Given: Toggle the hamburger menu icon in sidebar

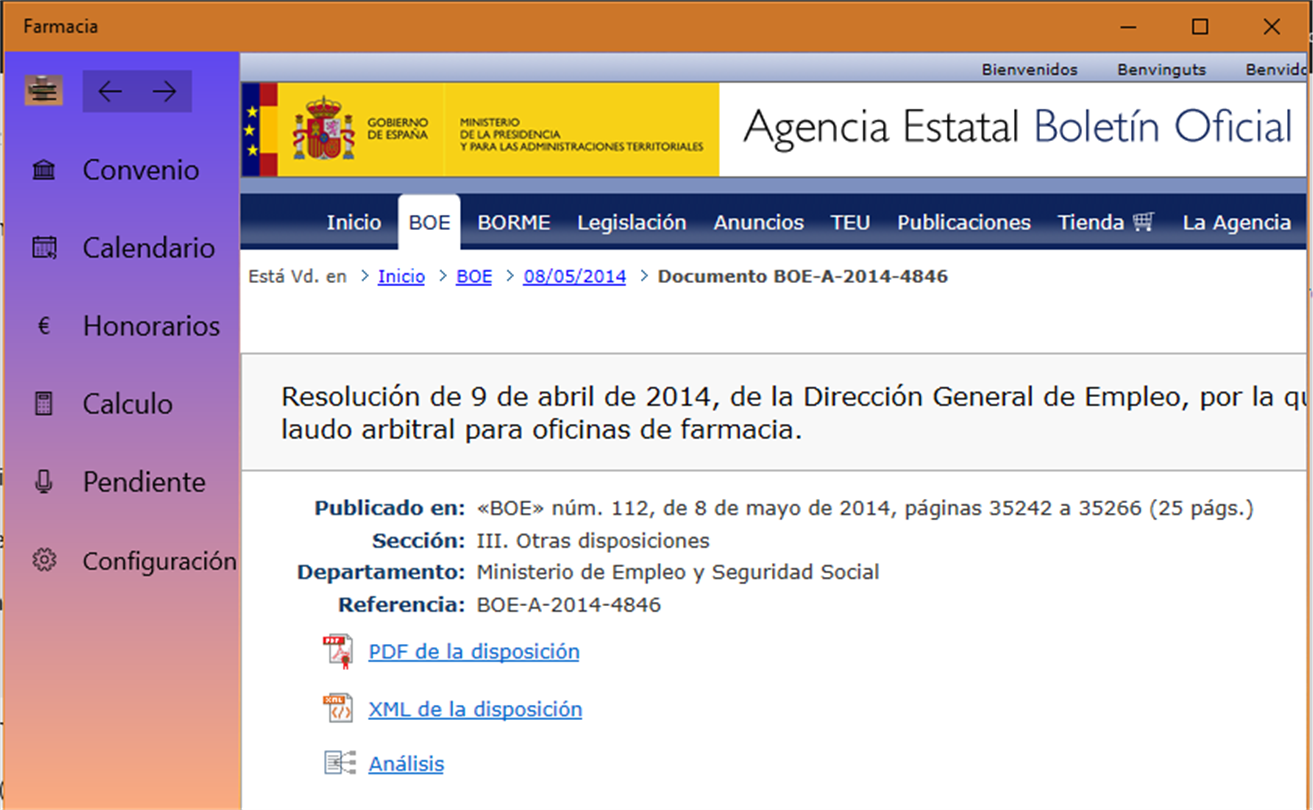Looking at the screenshot, I should (44, 91).
